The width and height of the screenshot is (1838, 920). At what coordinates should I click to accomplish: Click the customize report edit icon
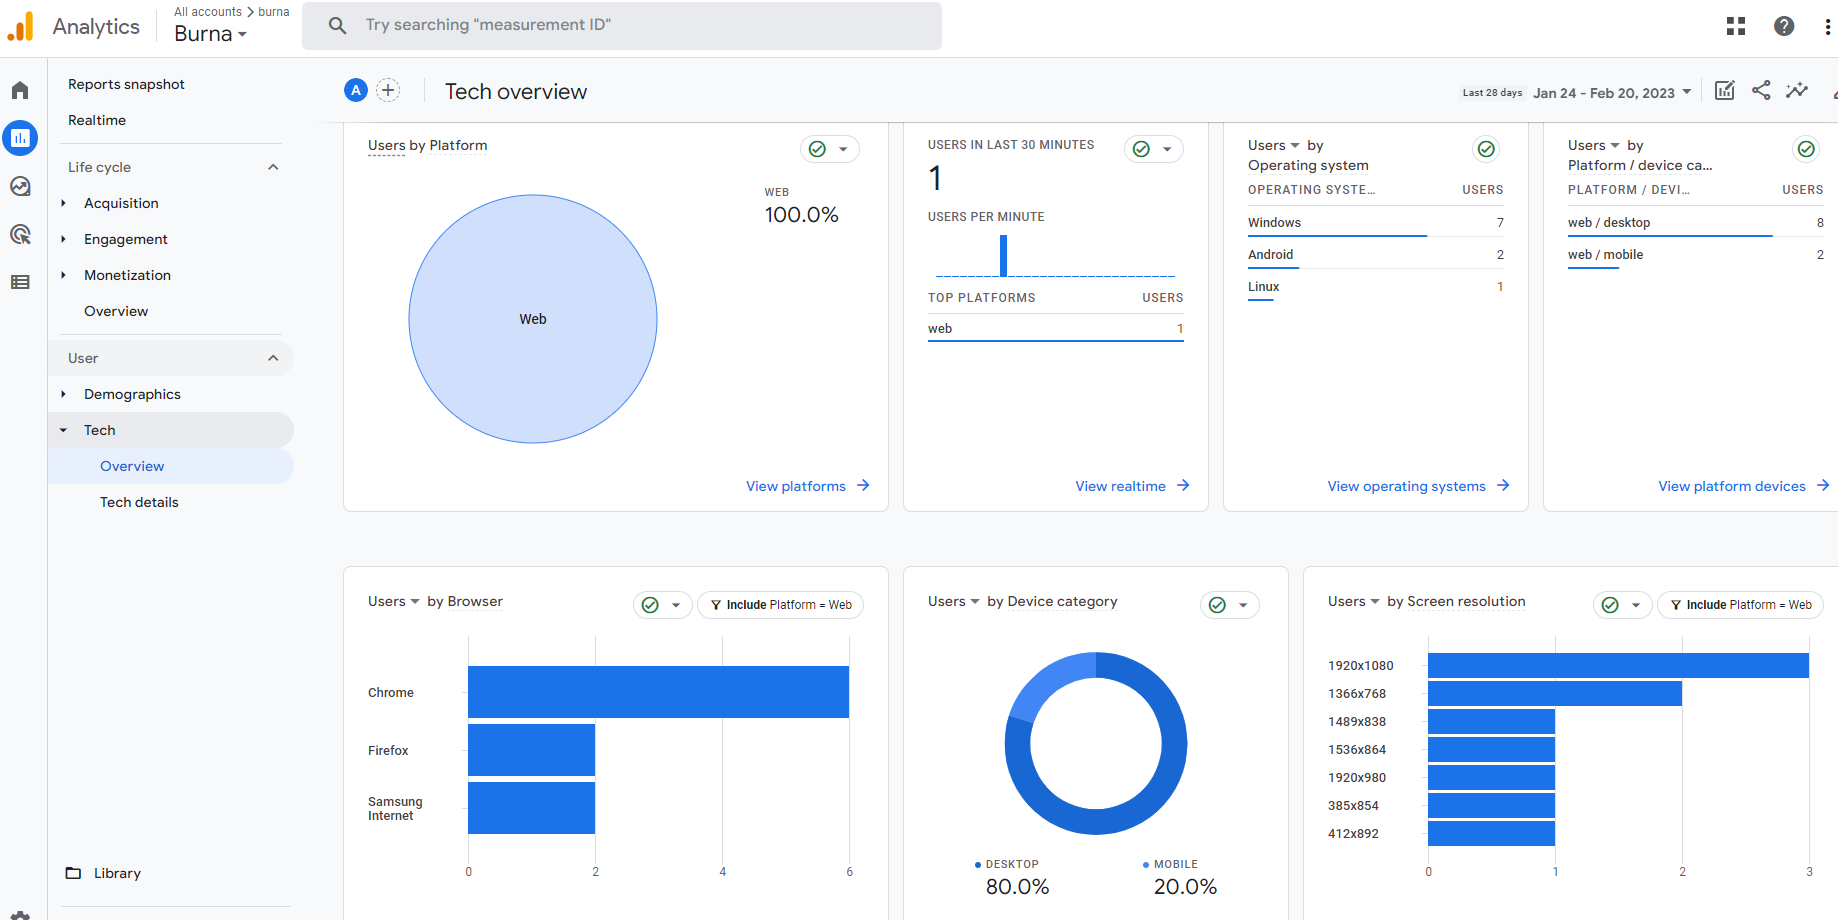(1725, 91)
